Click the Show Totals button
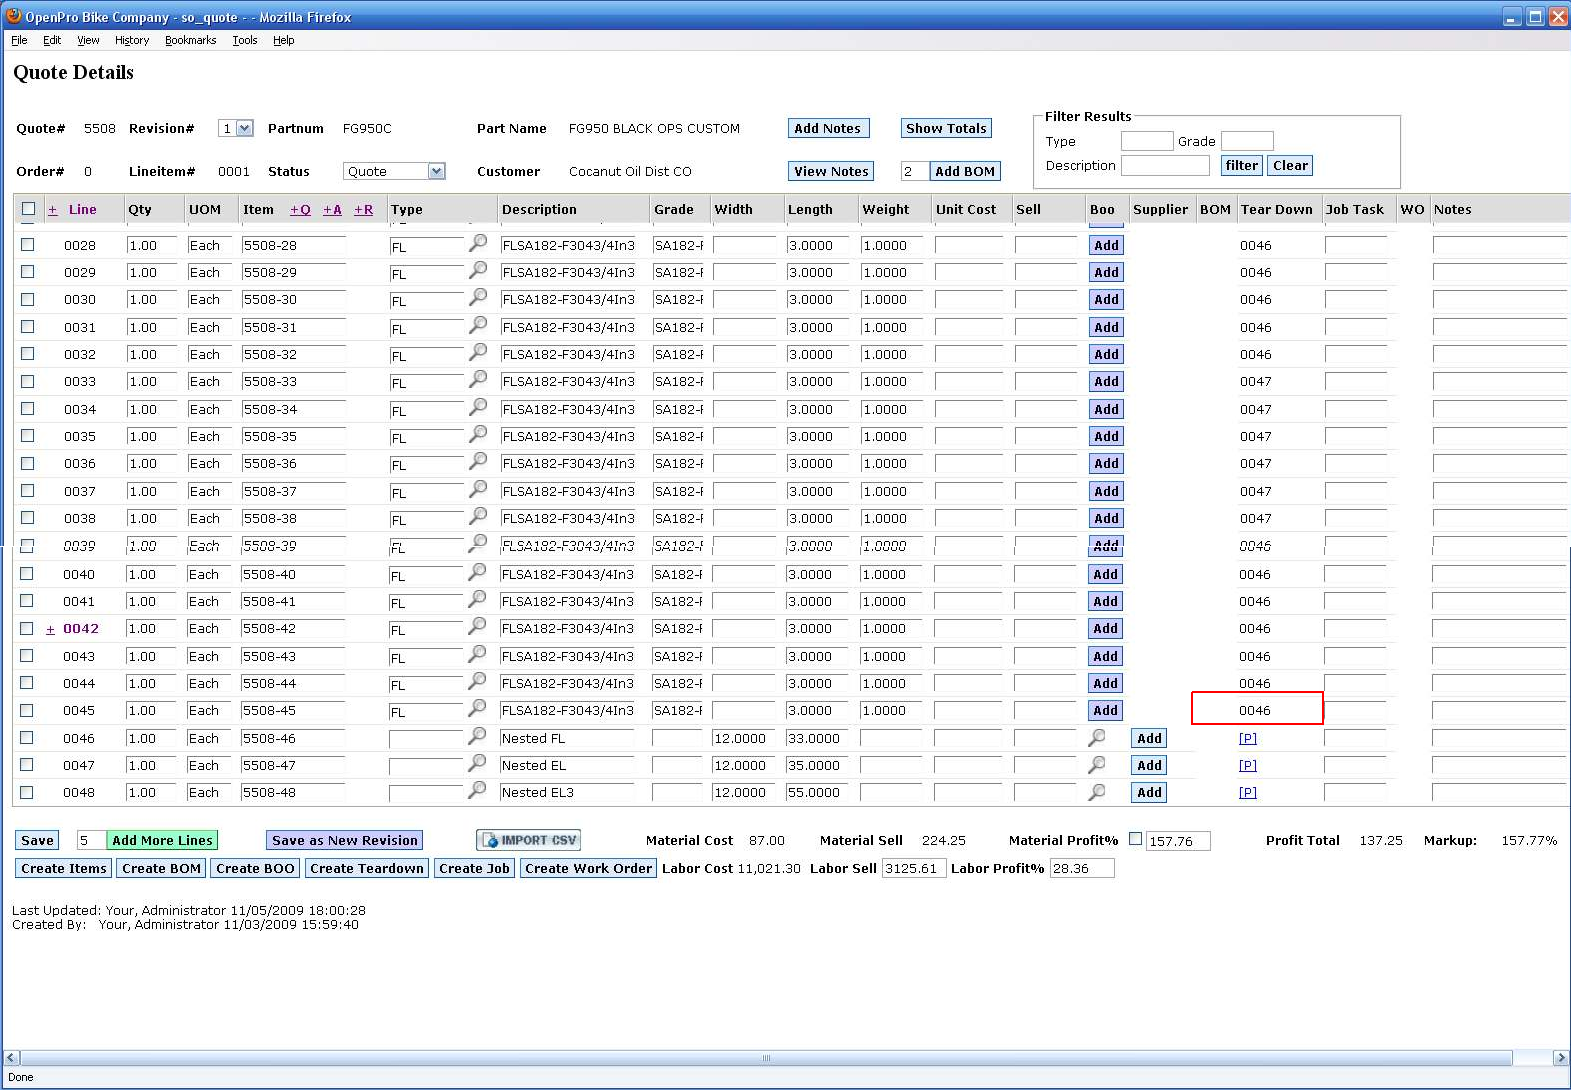Viewport: 1571px width, 1090px height. point(946,128)
